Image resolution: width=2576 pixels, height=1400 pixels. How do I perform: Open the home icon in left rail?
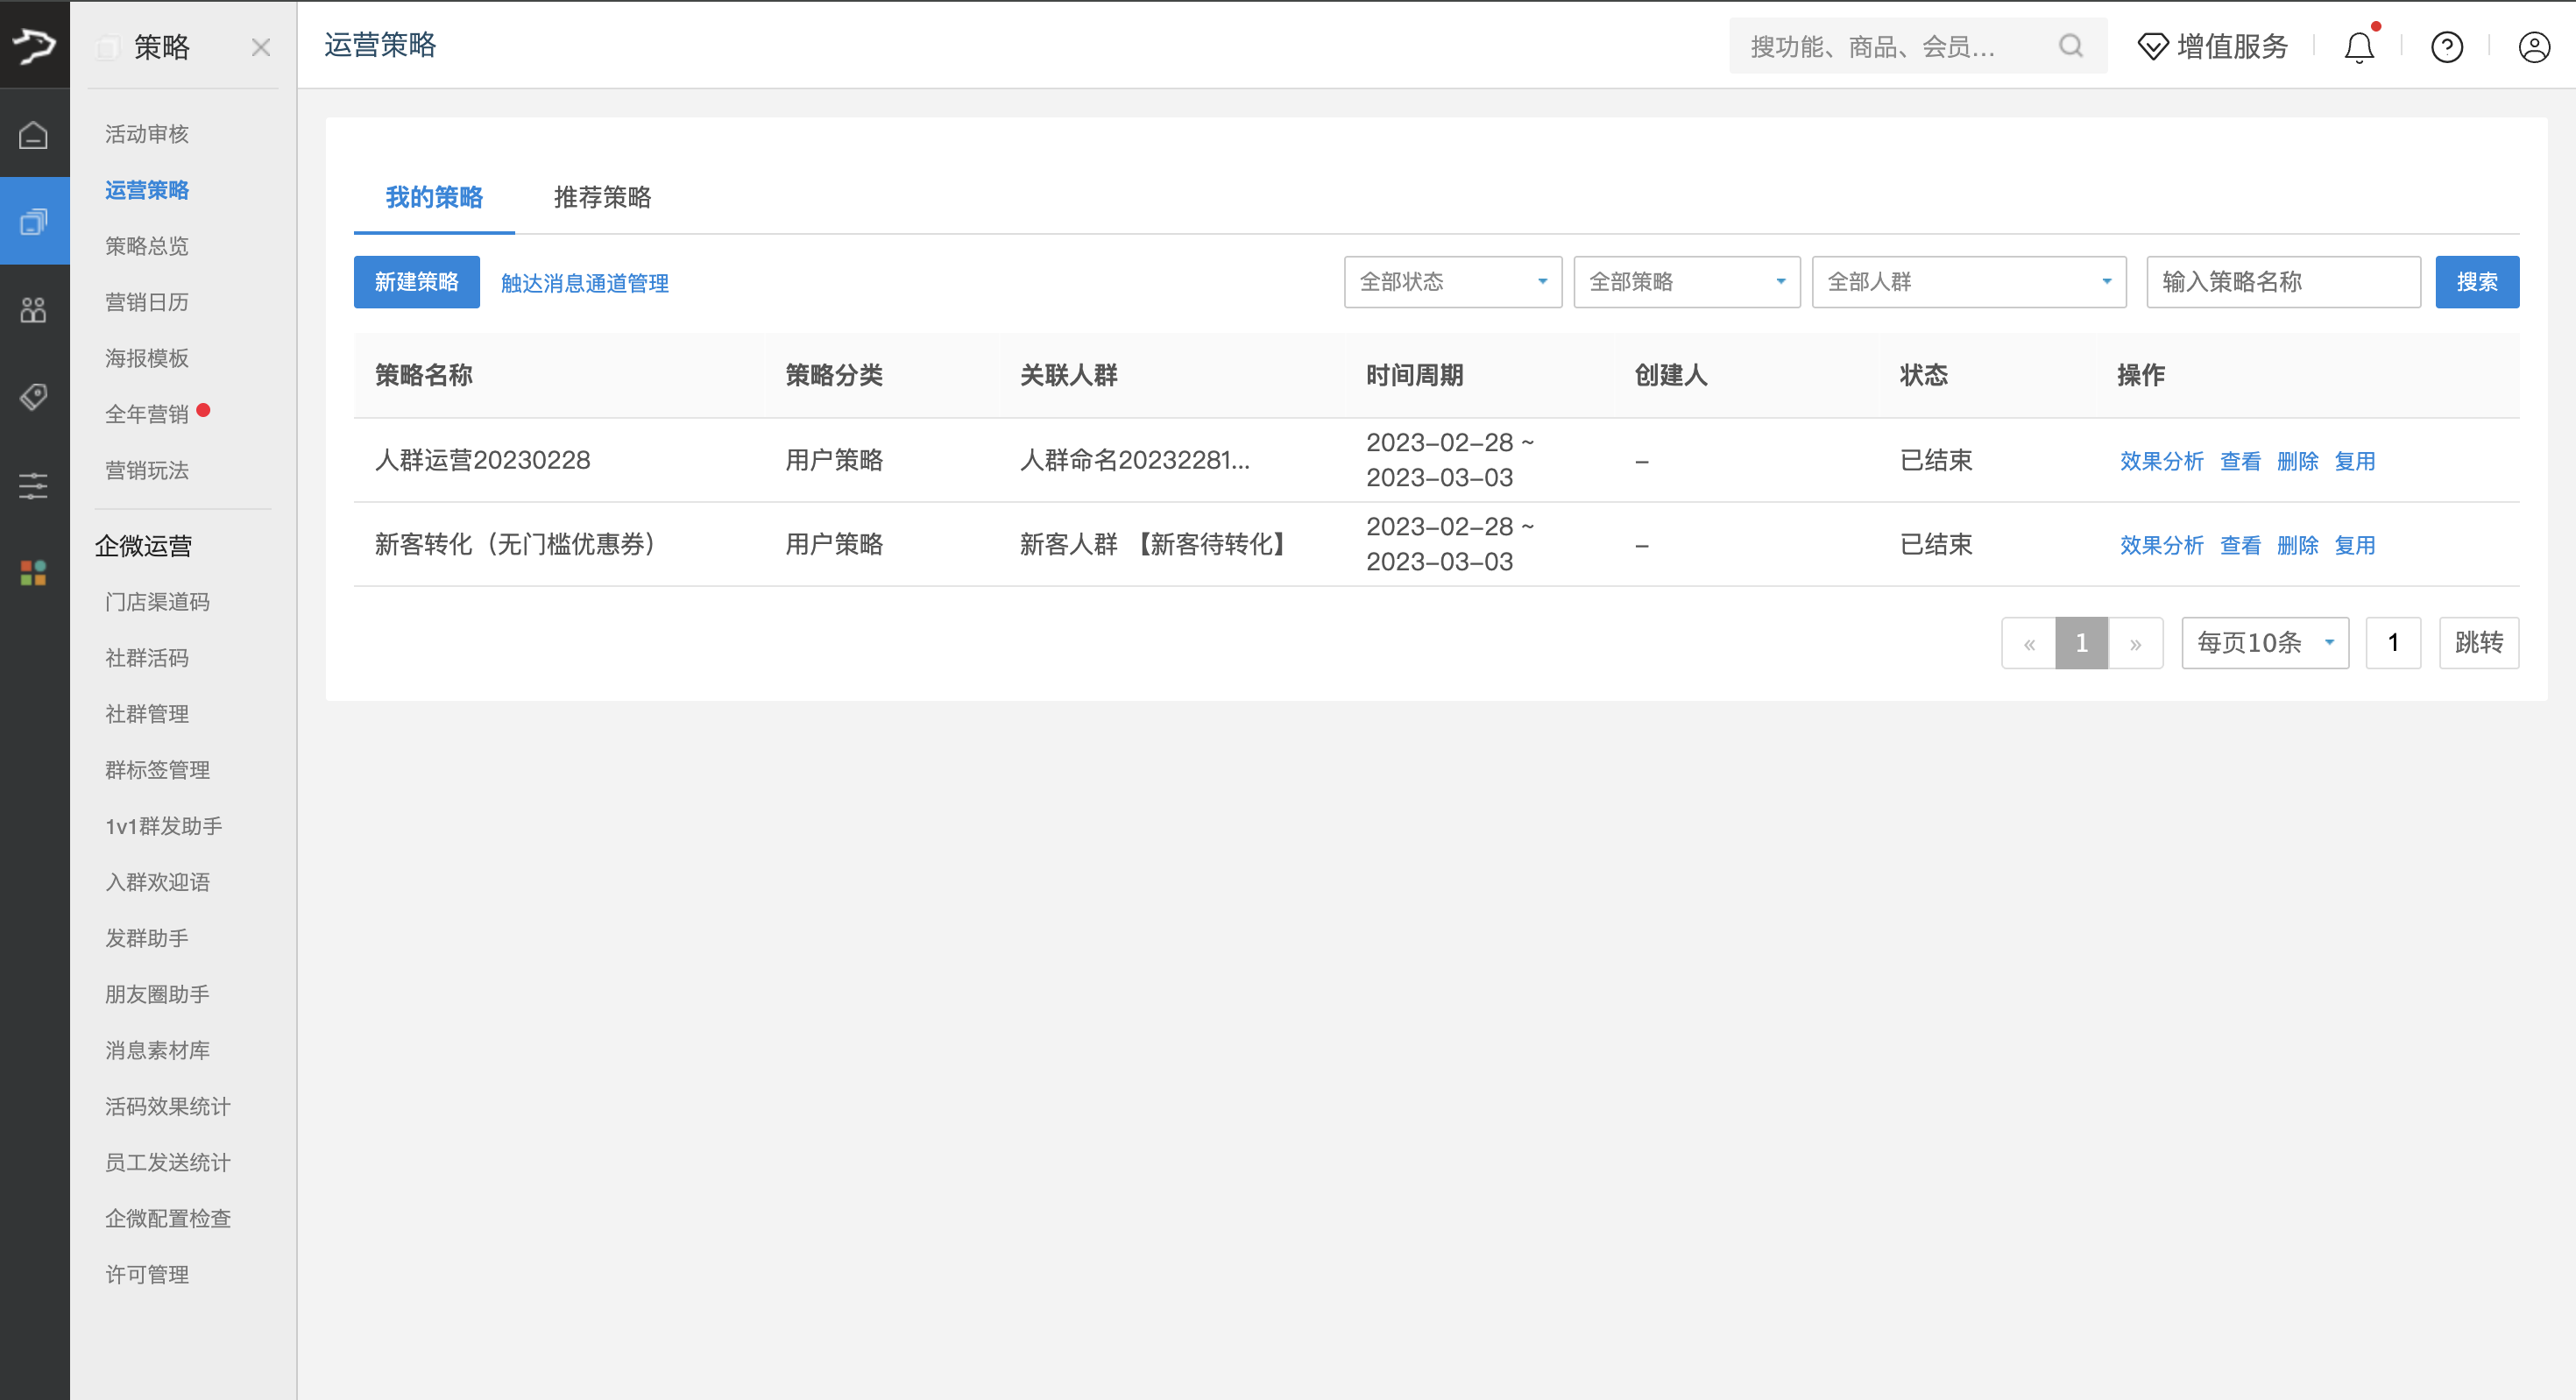coord(34,134)
